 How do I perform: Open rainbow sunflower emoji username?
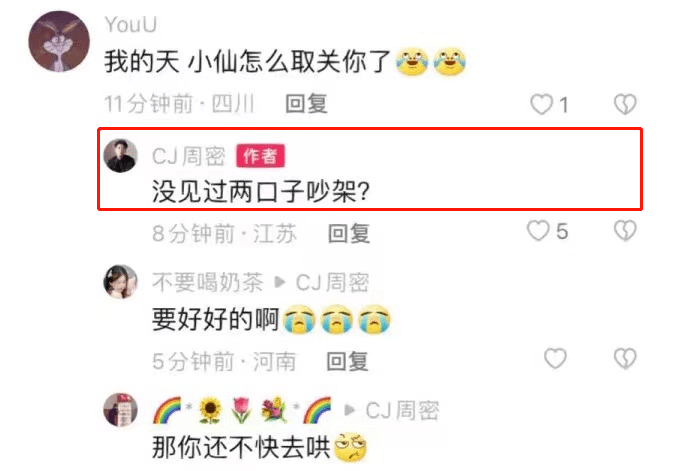[x=242, y=410]
